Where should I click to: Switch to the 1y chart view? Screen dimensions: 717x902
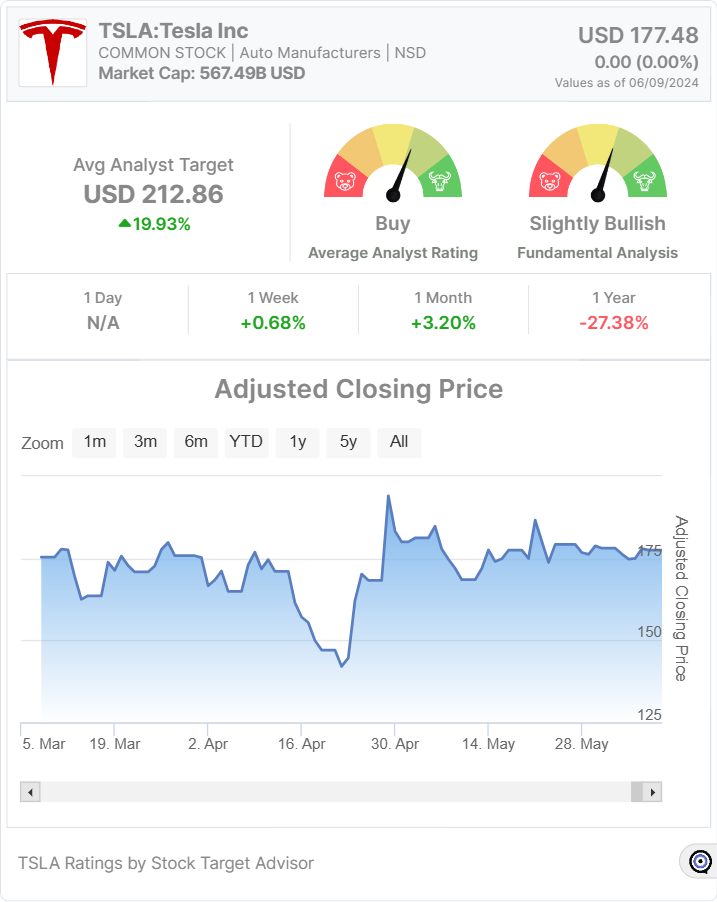click(x=297, y=442)
